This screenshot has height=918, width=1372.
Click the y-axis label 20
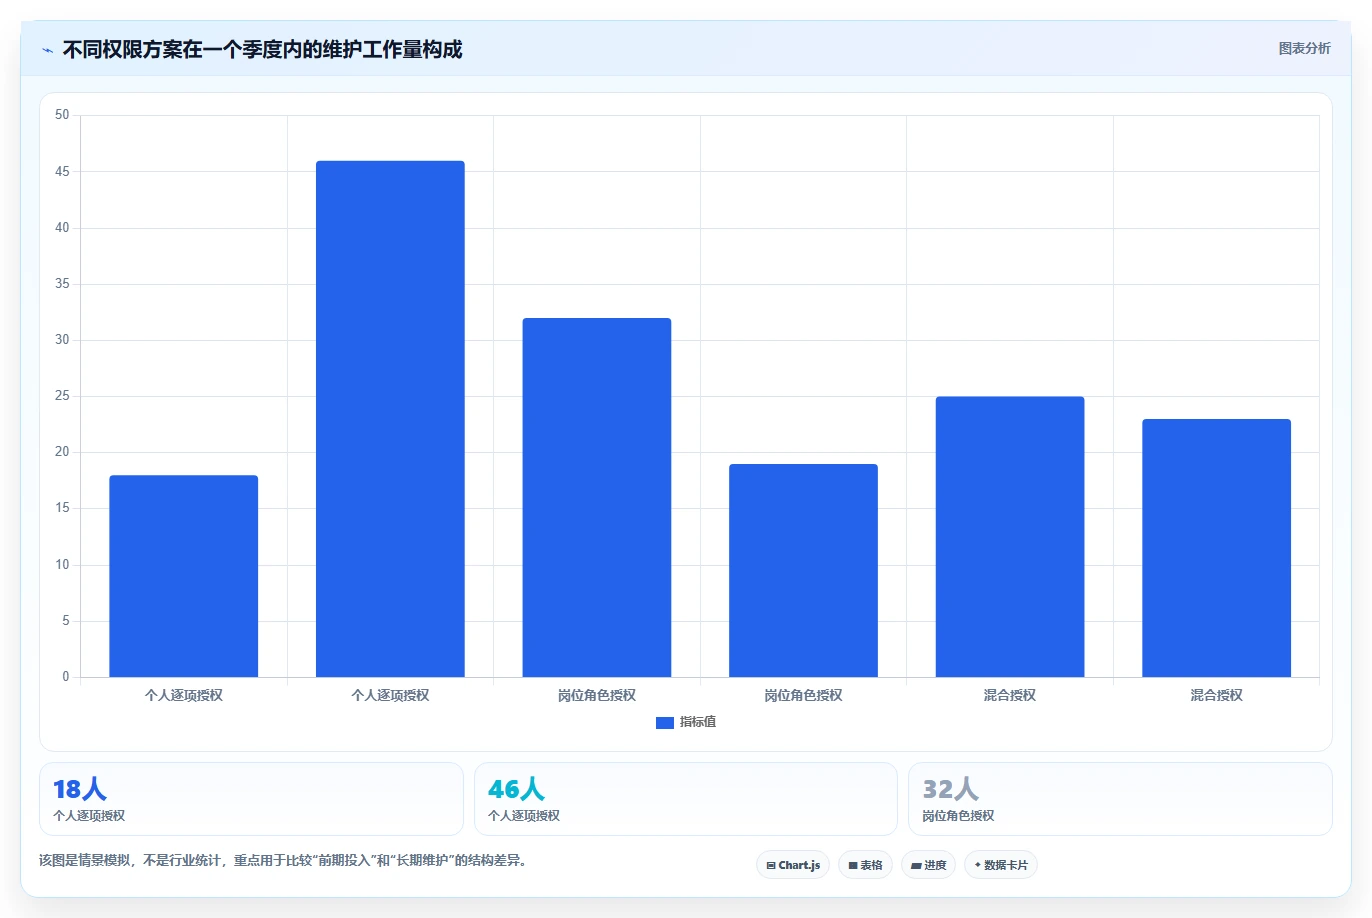coord(62,452)
